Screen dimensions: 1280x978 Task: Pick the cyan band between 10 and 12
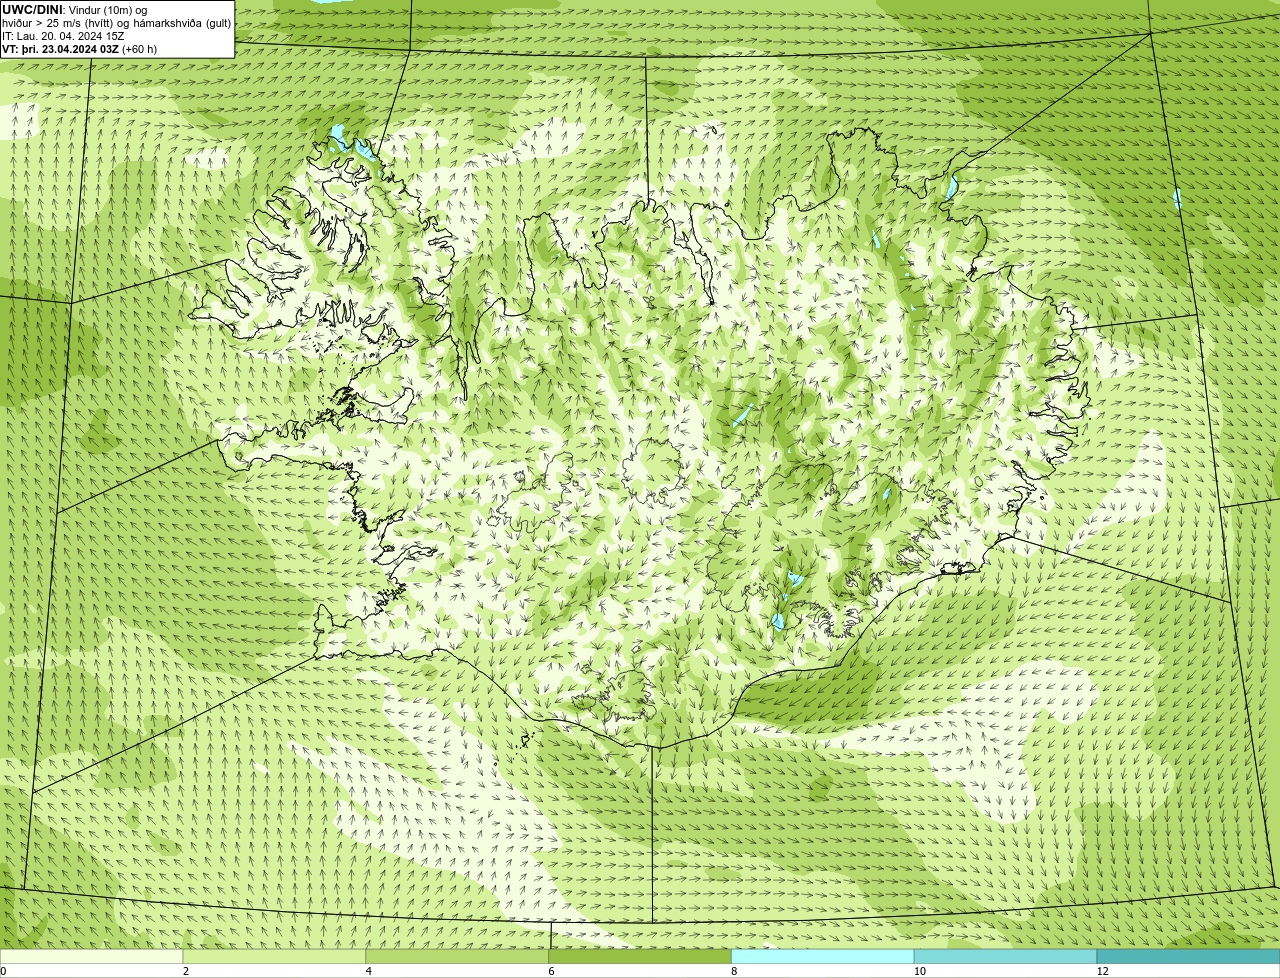pyautogui.click(x=1005, y=956)
